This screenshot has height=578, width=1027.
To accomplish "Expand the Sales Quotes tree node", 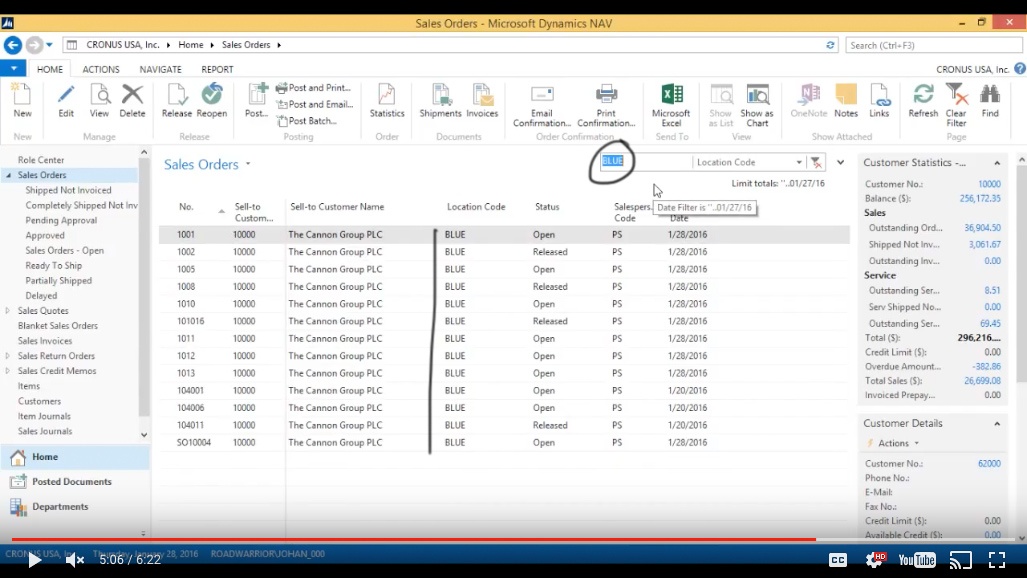I will point(8,311).
